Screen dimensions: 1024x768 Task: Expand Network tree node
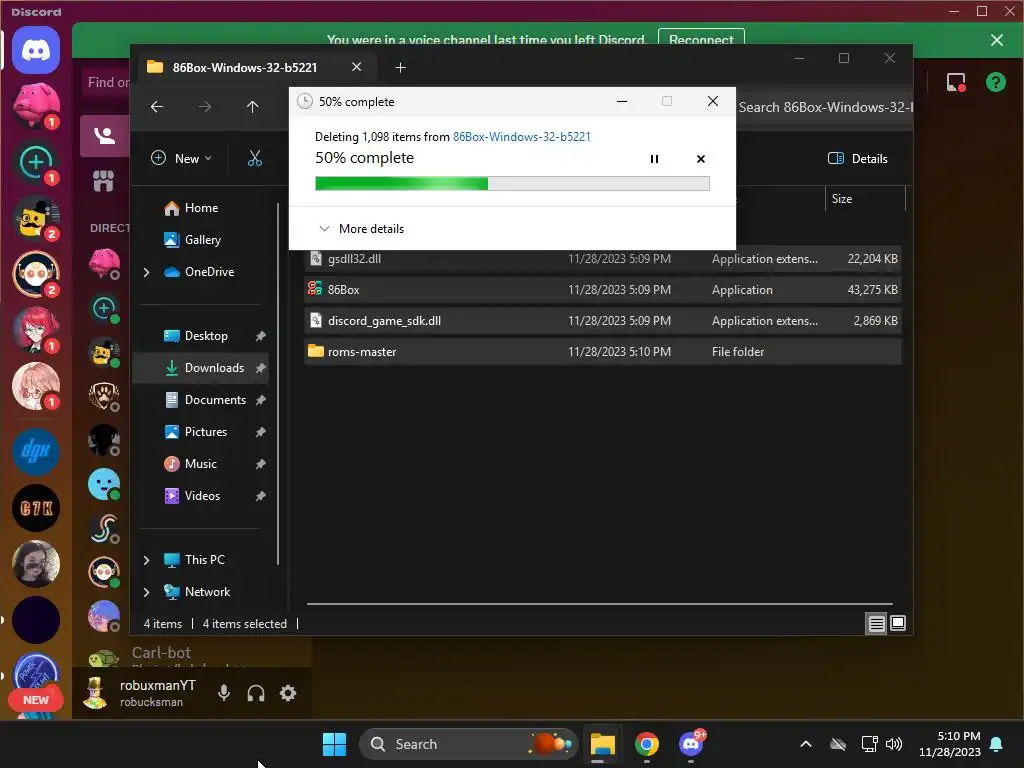(146, 592)
